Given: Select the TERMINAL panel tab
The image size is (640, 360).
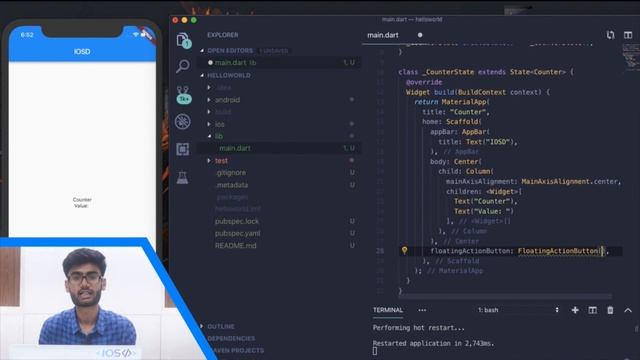Looking at the screenshot, I should click(x=388, y=310).
